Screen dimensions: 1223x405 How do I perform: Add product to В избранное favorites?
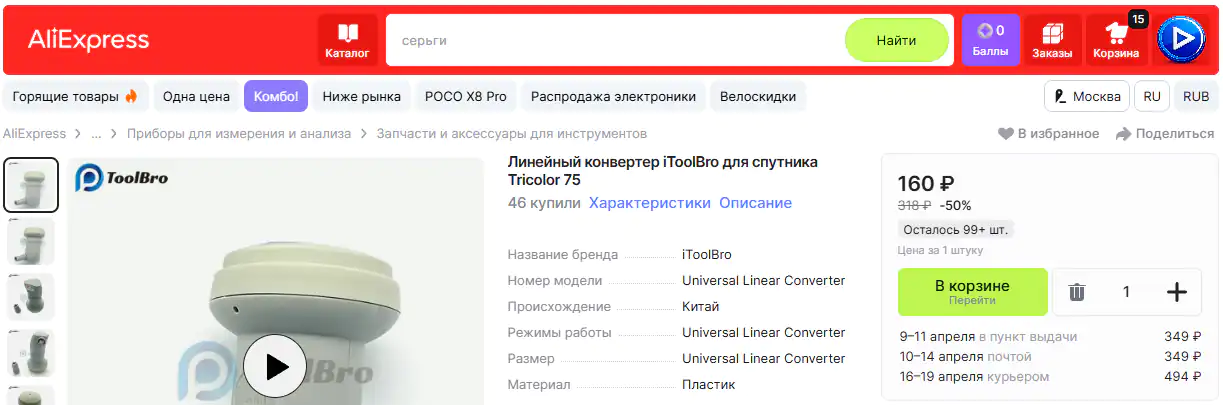[x=1048, y=133]
